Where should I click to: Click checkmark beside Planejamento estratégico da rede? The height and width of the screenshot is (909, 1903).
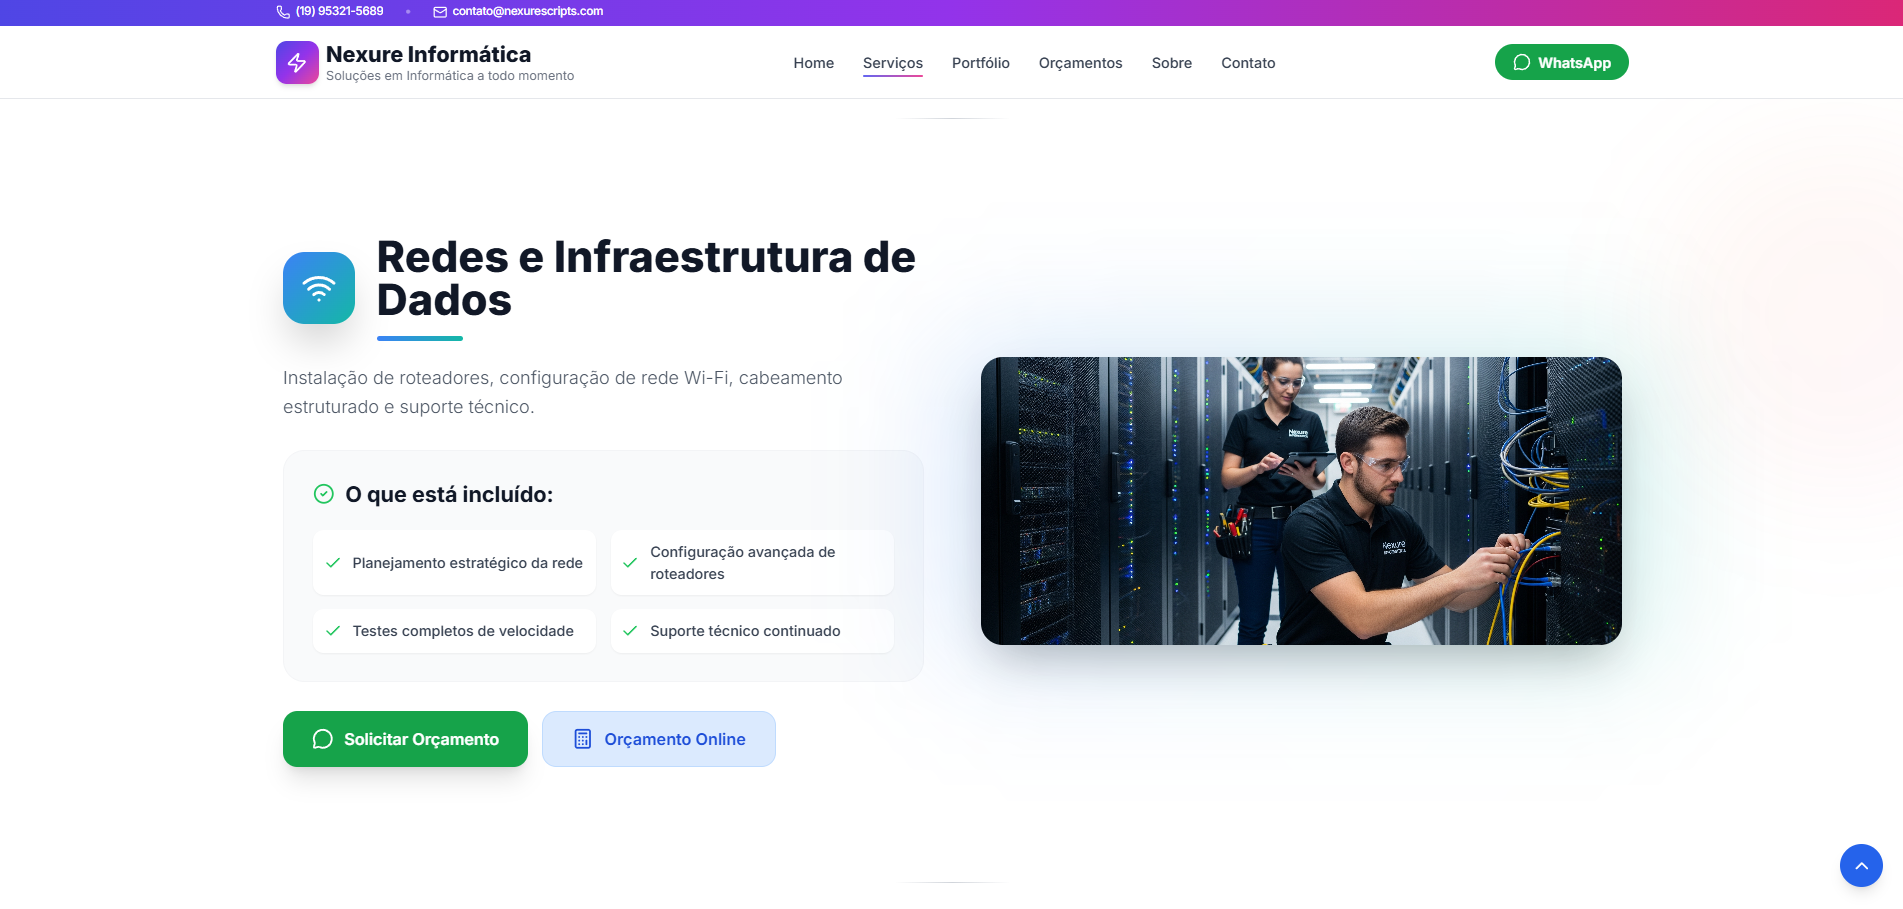pos(333,563)
